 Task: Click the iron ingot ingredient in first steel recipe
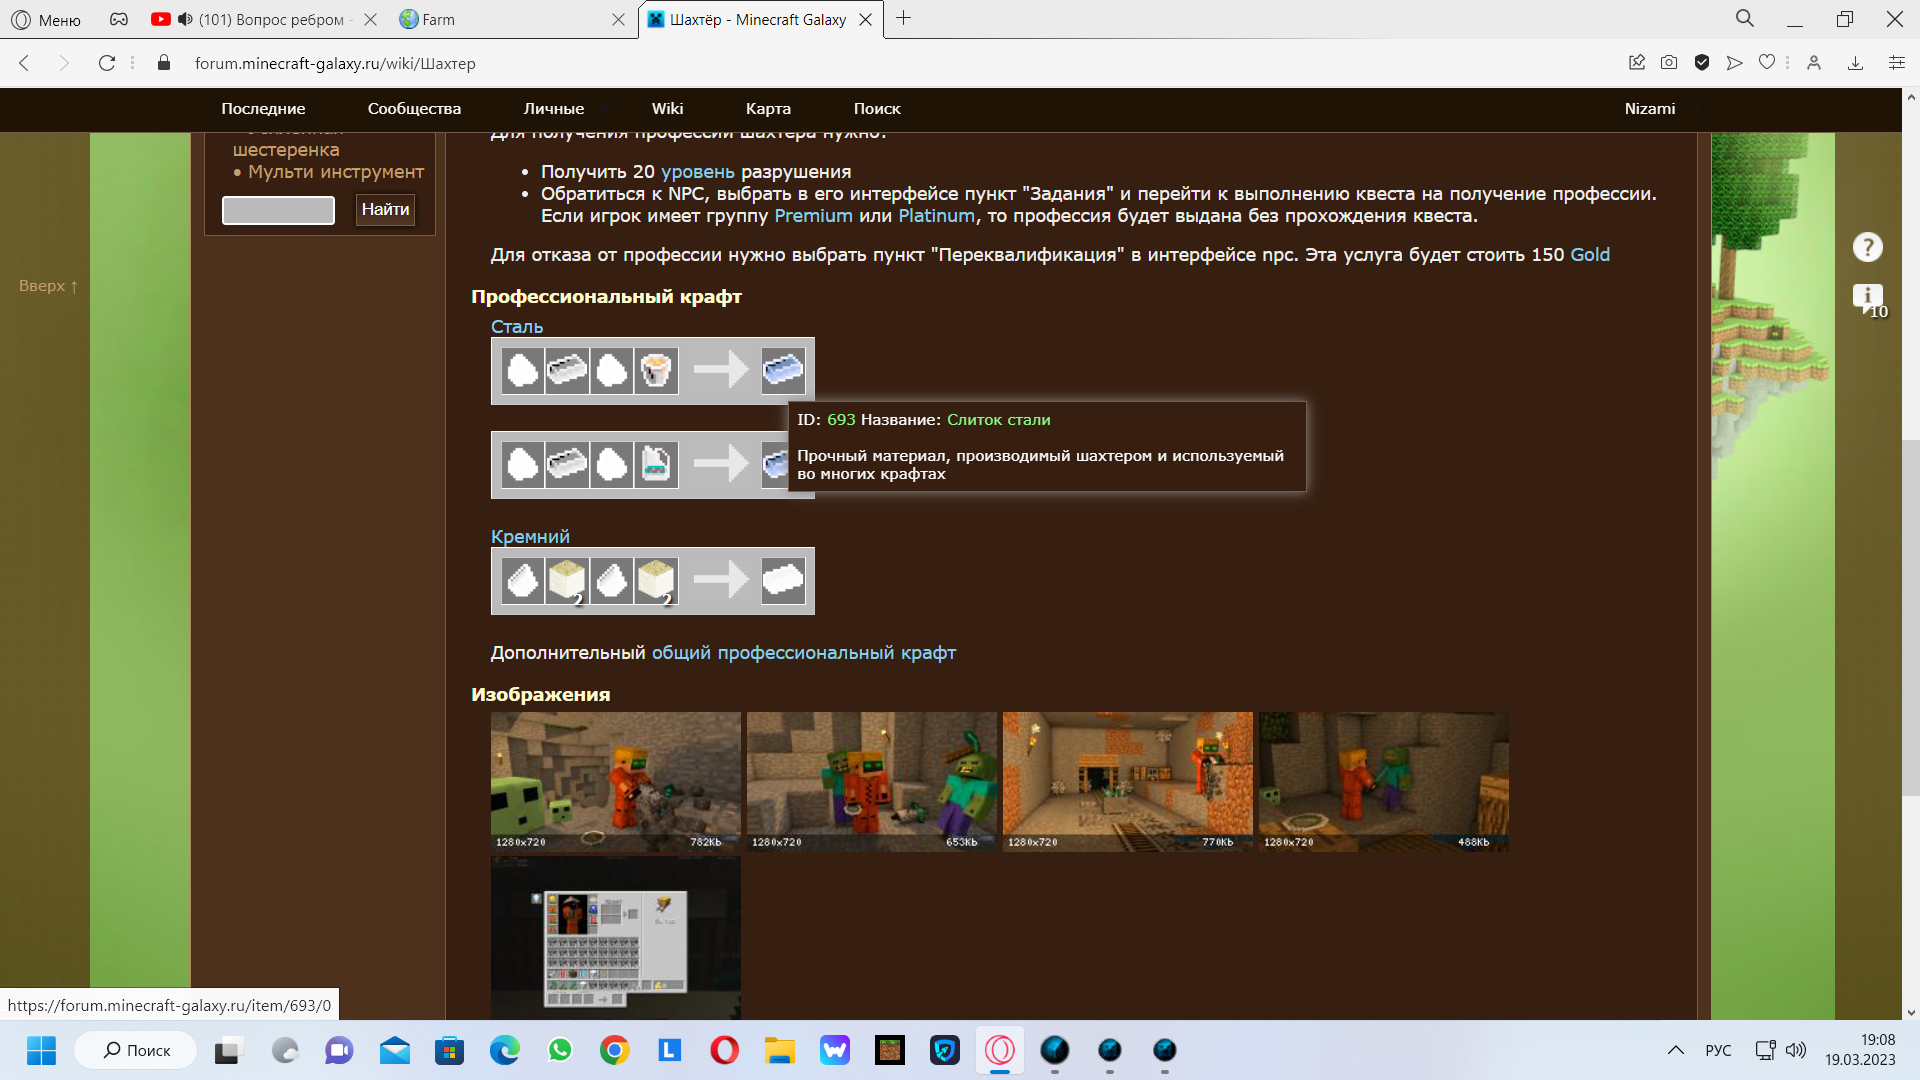pyautogui.click(x=567, y=371)
